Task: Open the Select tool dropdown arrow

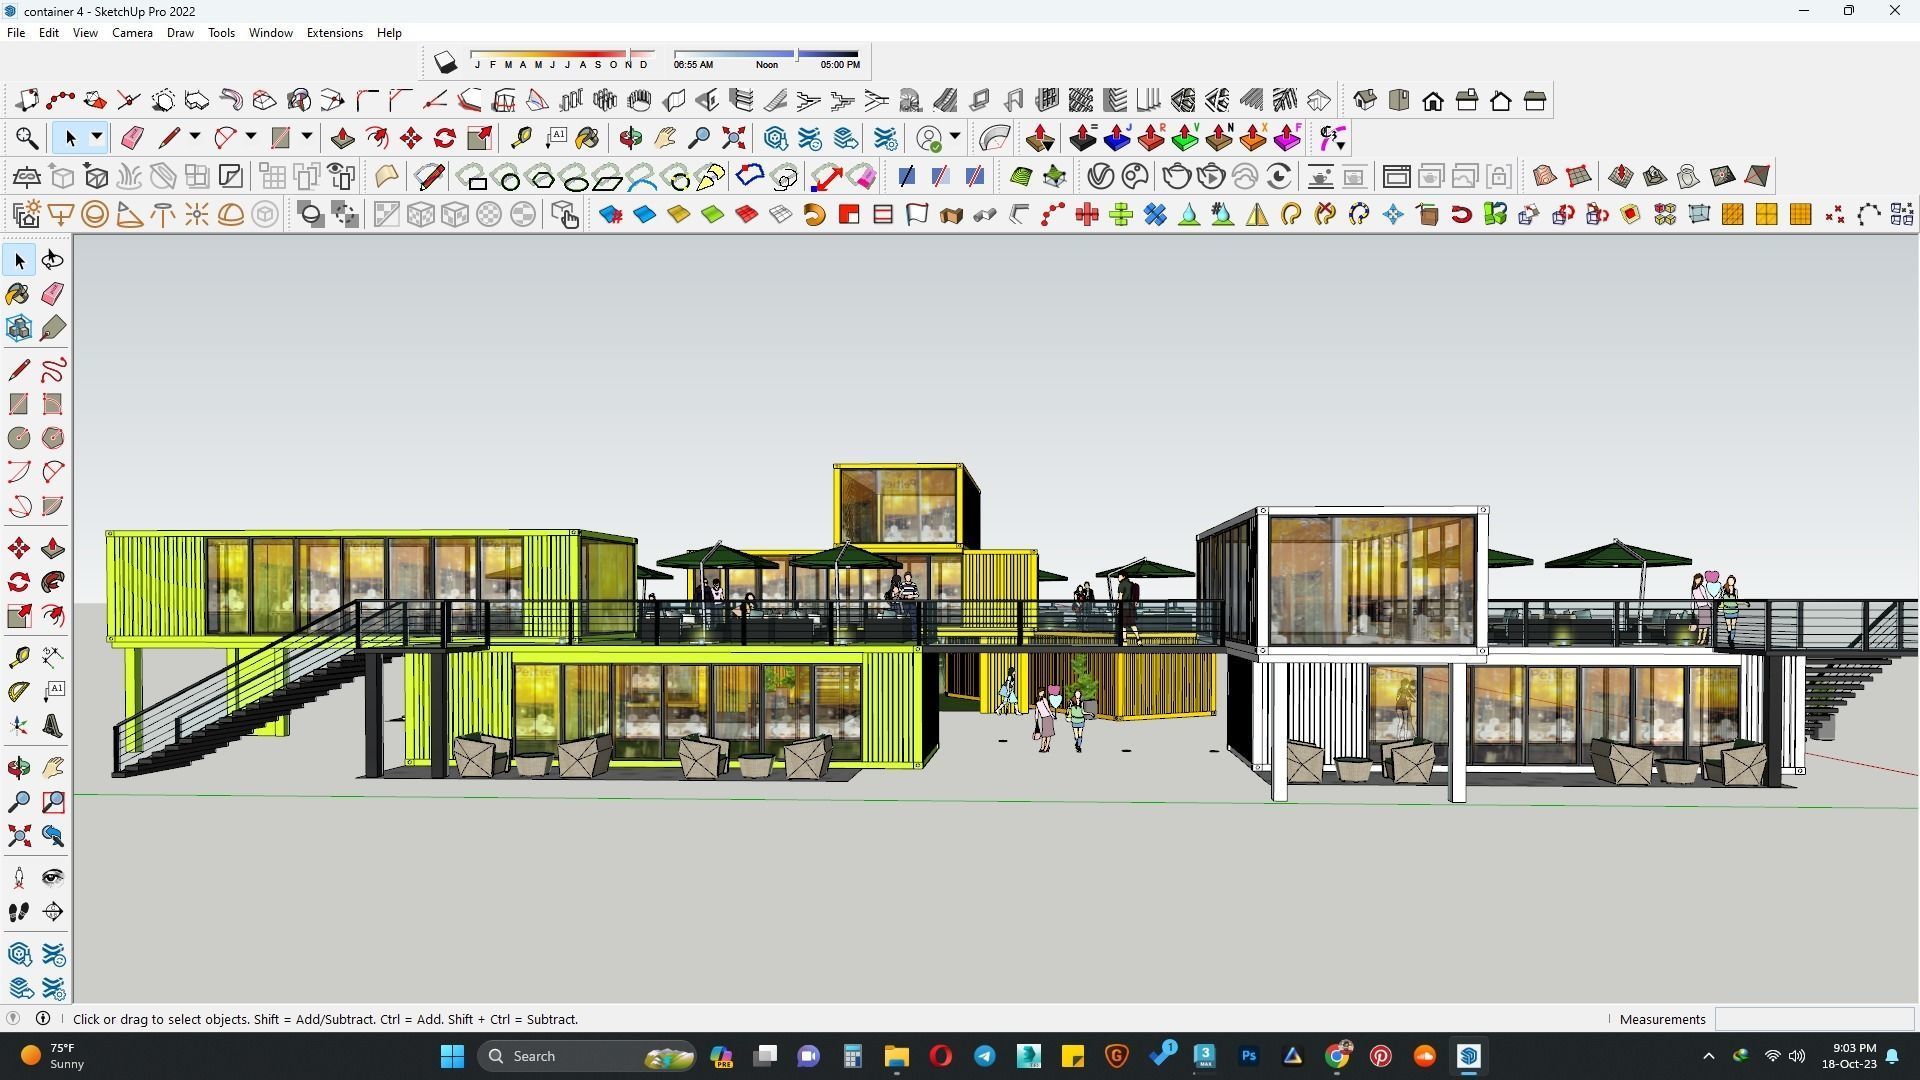Action: 97,137
